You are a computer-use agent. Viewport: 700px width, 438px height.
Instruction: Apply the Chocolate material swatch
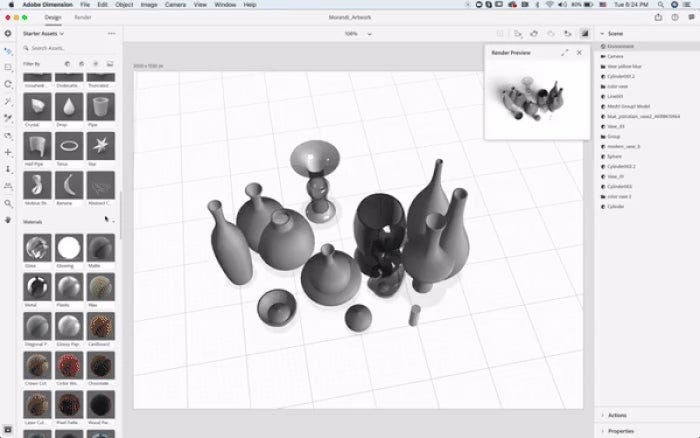[101, 366]
